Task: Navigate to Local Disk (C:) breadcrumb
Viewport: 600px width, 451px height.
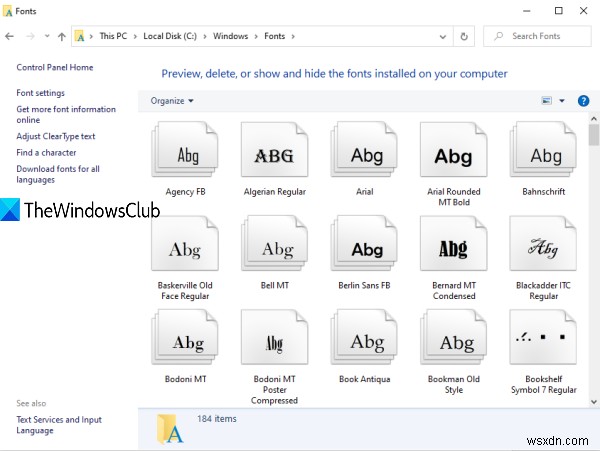Action: (x=170, y=36)
